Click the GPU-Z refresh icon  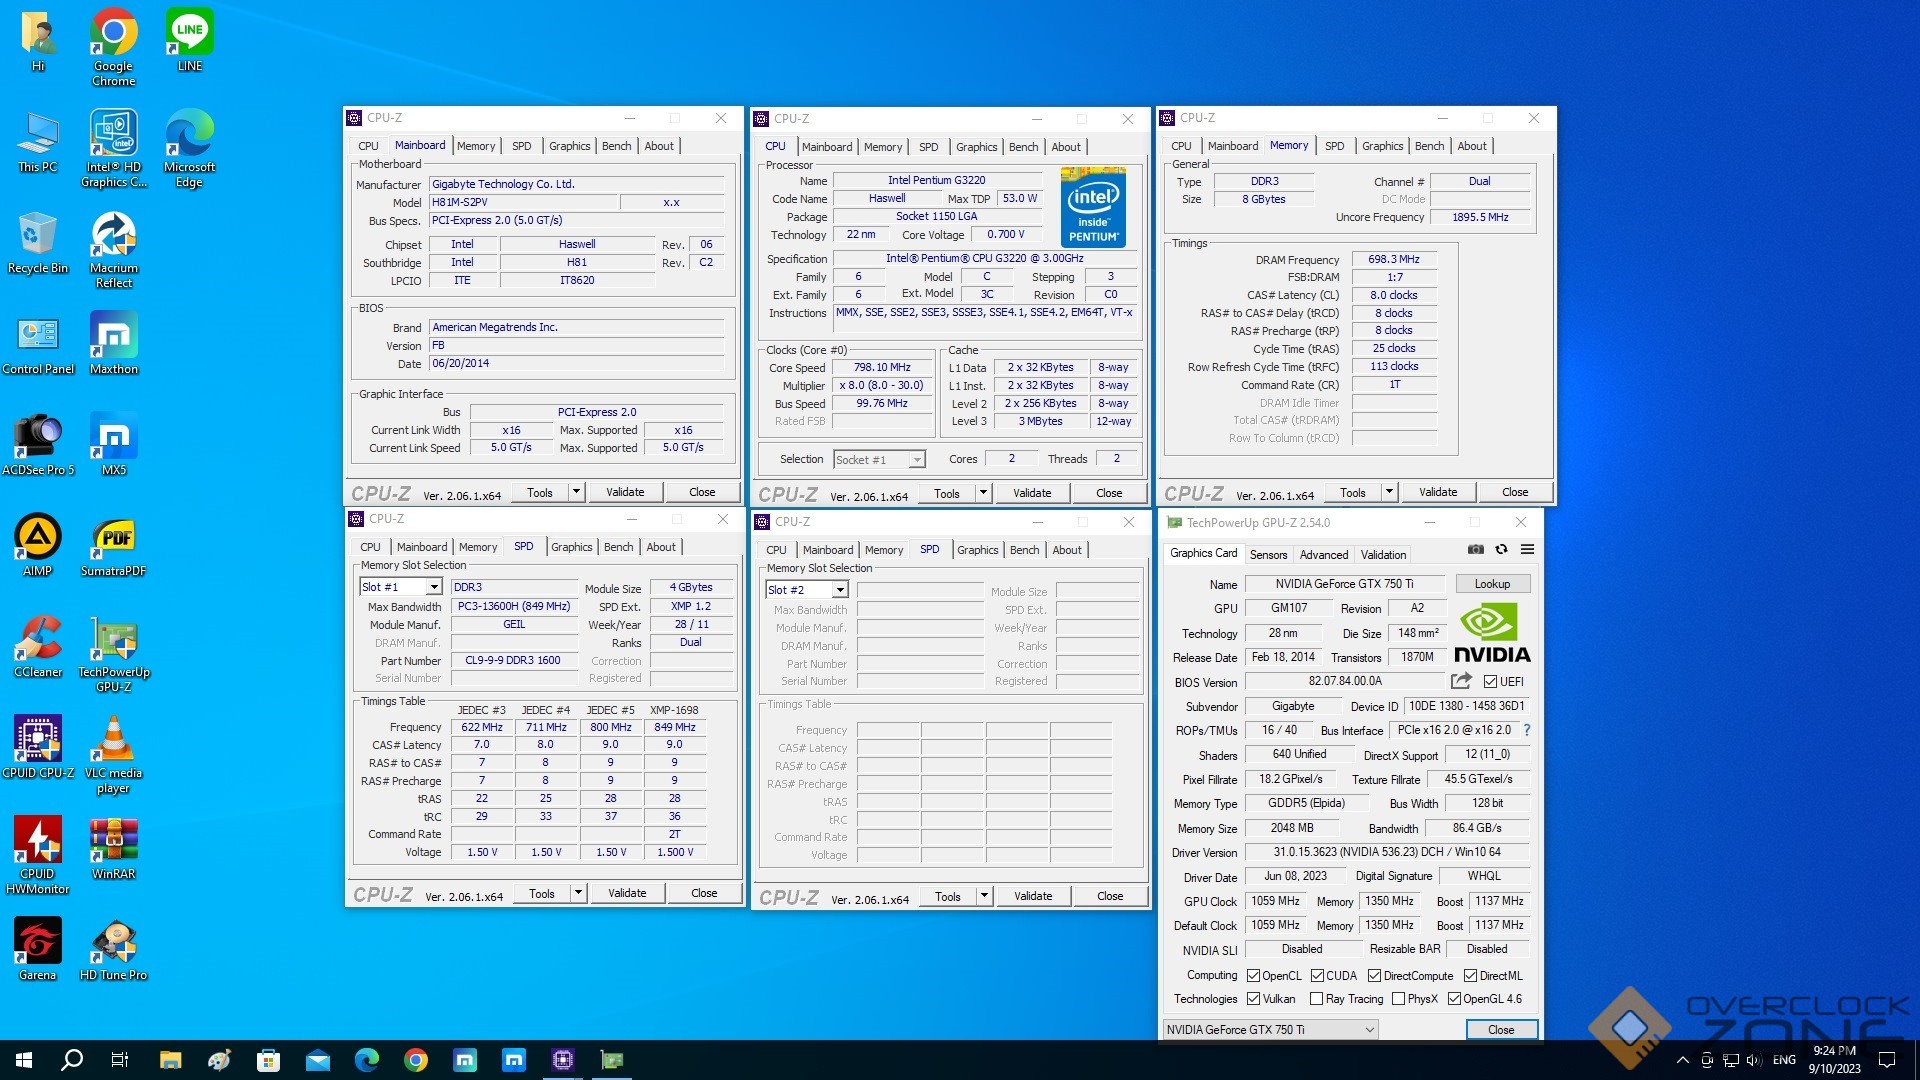click(x=1501, y=549)
